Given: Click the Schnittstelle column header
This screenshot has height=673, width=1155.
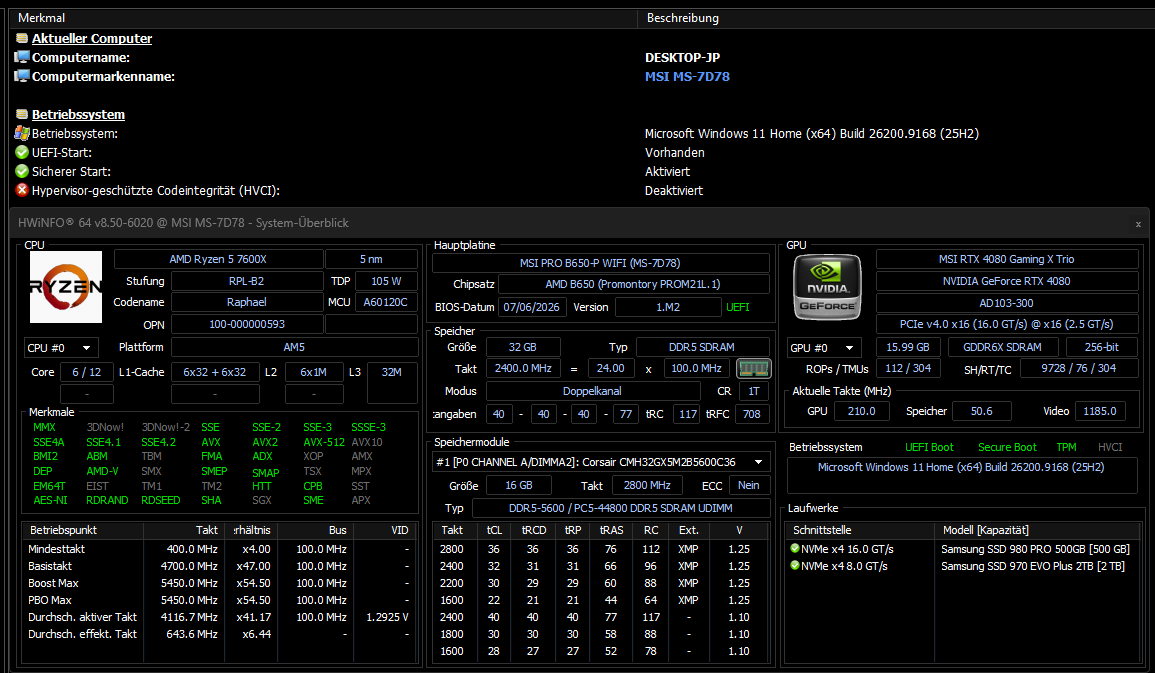Looking at the screenshot, I should pyautogui.click(x=860, y=530).
